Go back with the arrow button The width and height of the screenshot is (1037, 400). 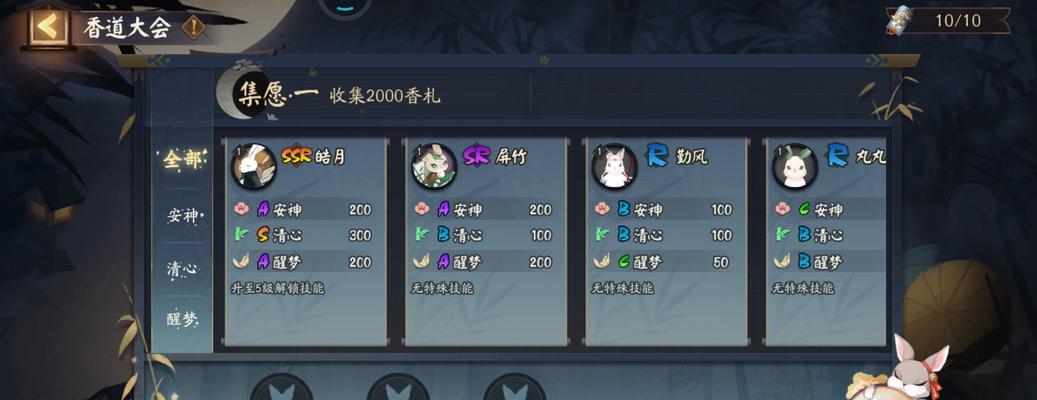[x=48, y=27]
